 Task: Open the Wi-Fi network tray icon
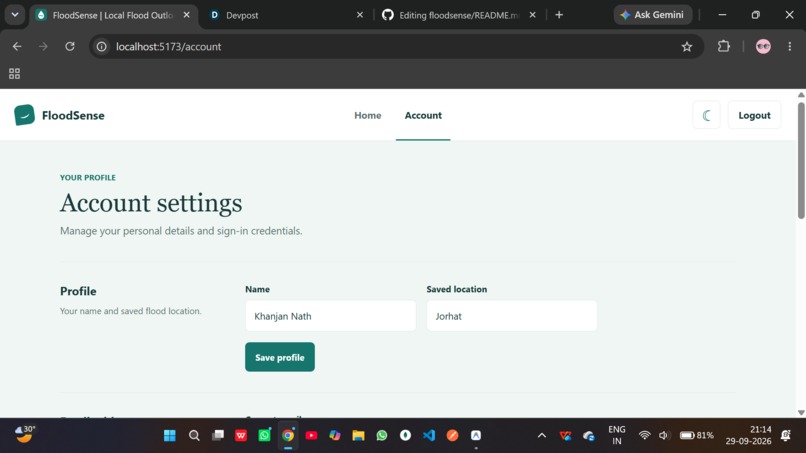pos(644,436)
